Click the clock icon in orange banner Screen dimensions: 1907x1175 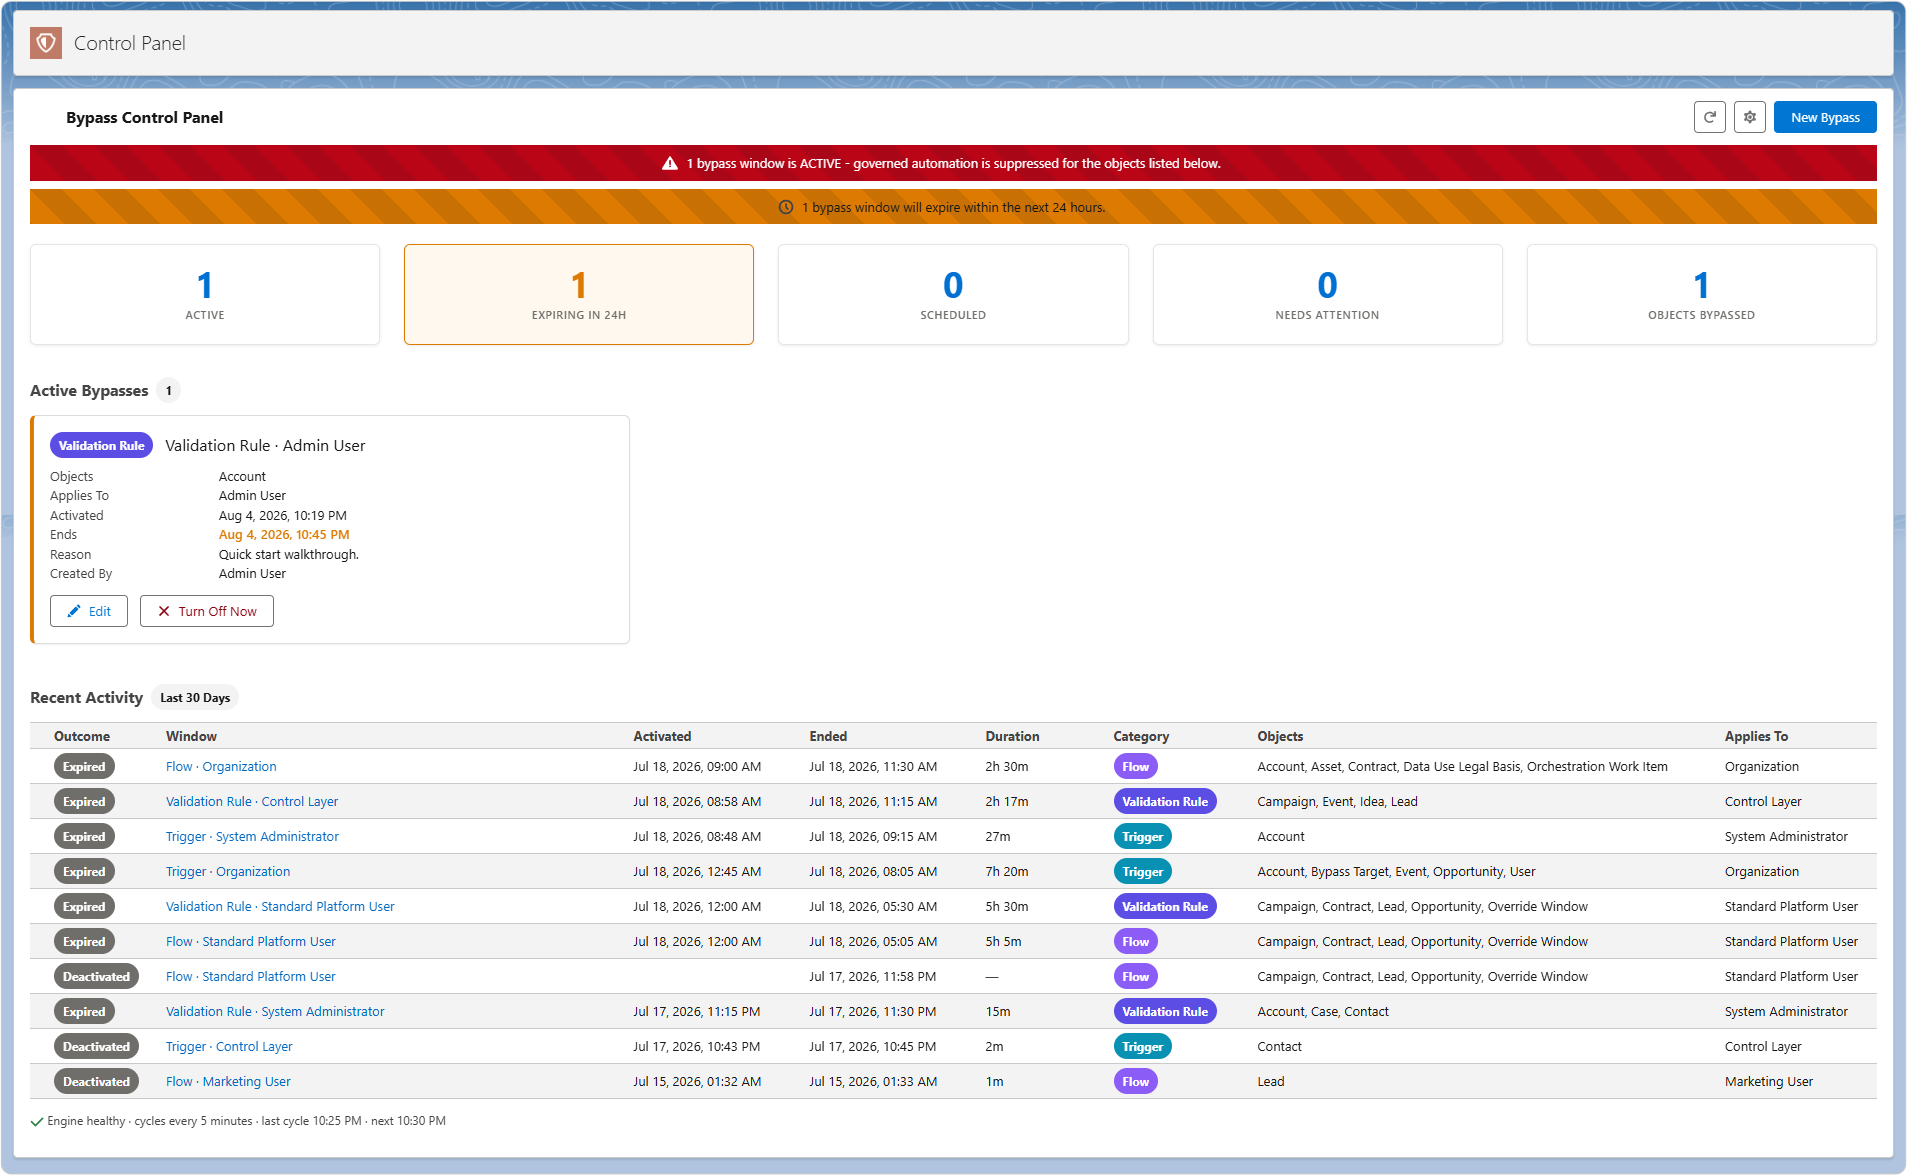coord(786,207)
